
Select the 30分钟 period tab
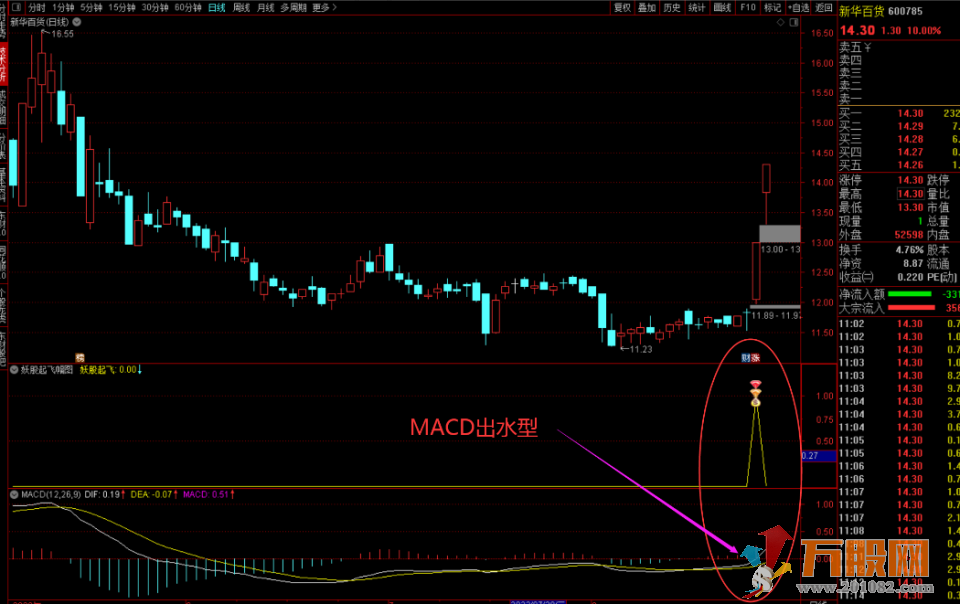(155, 7)
